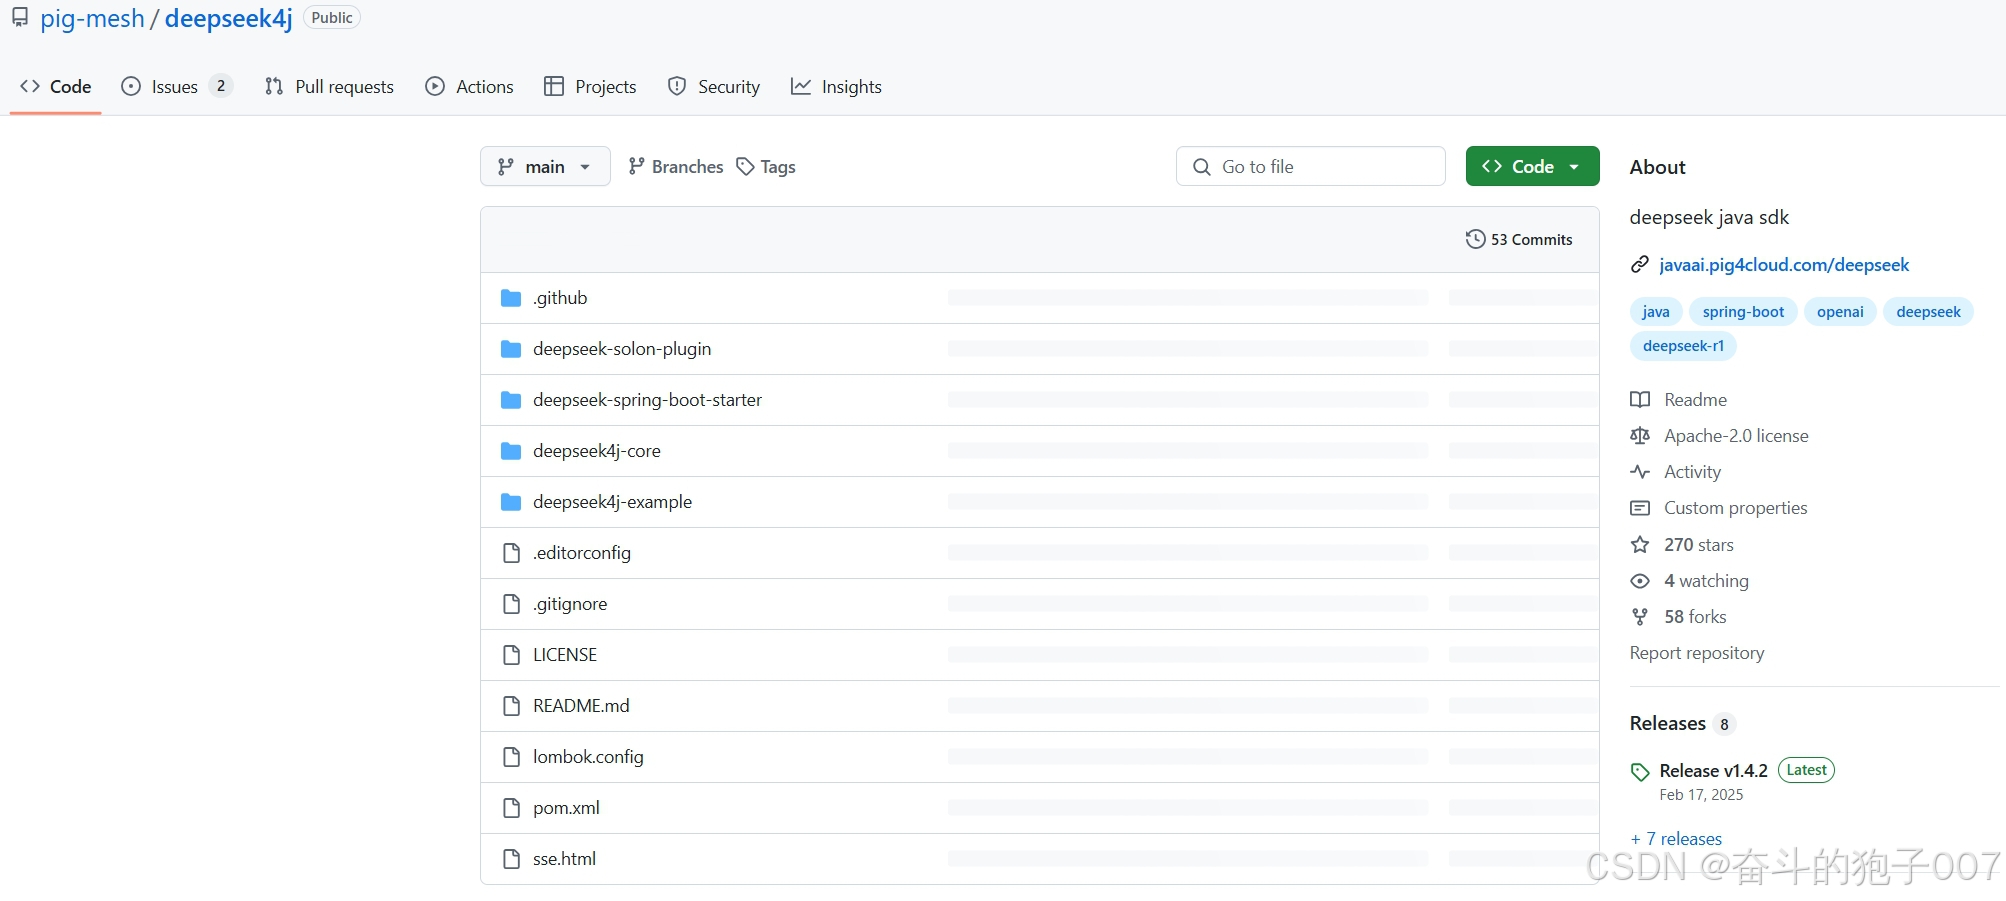This screenshot has height=901, width=2006.
Task: Click the sse.html file icon
Action: [x=511, y=859]
